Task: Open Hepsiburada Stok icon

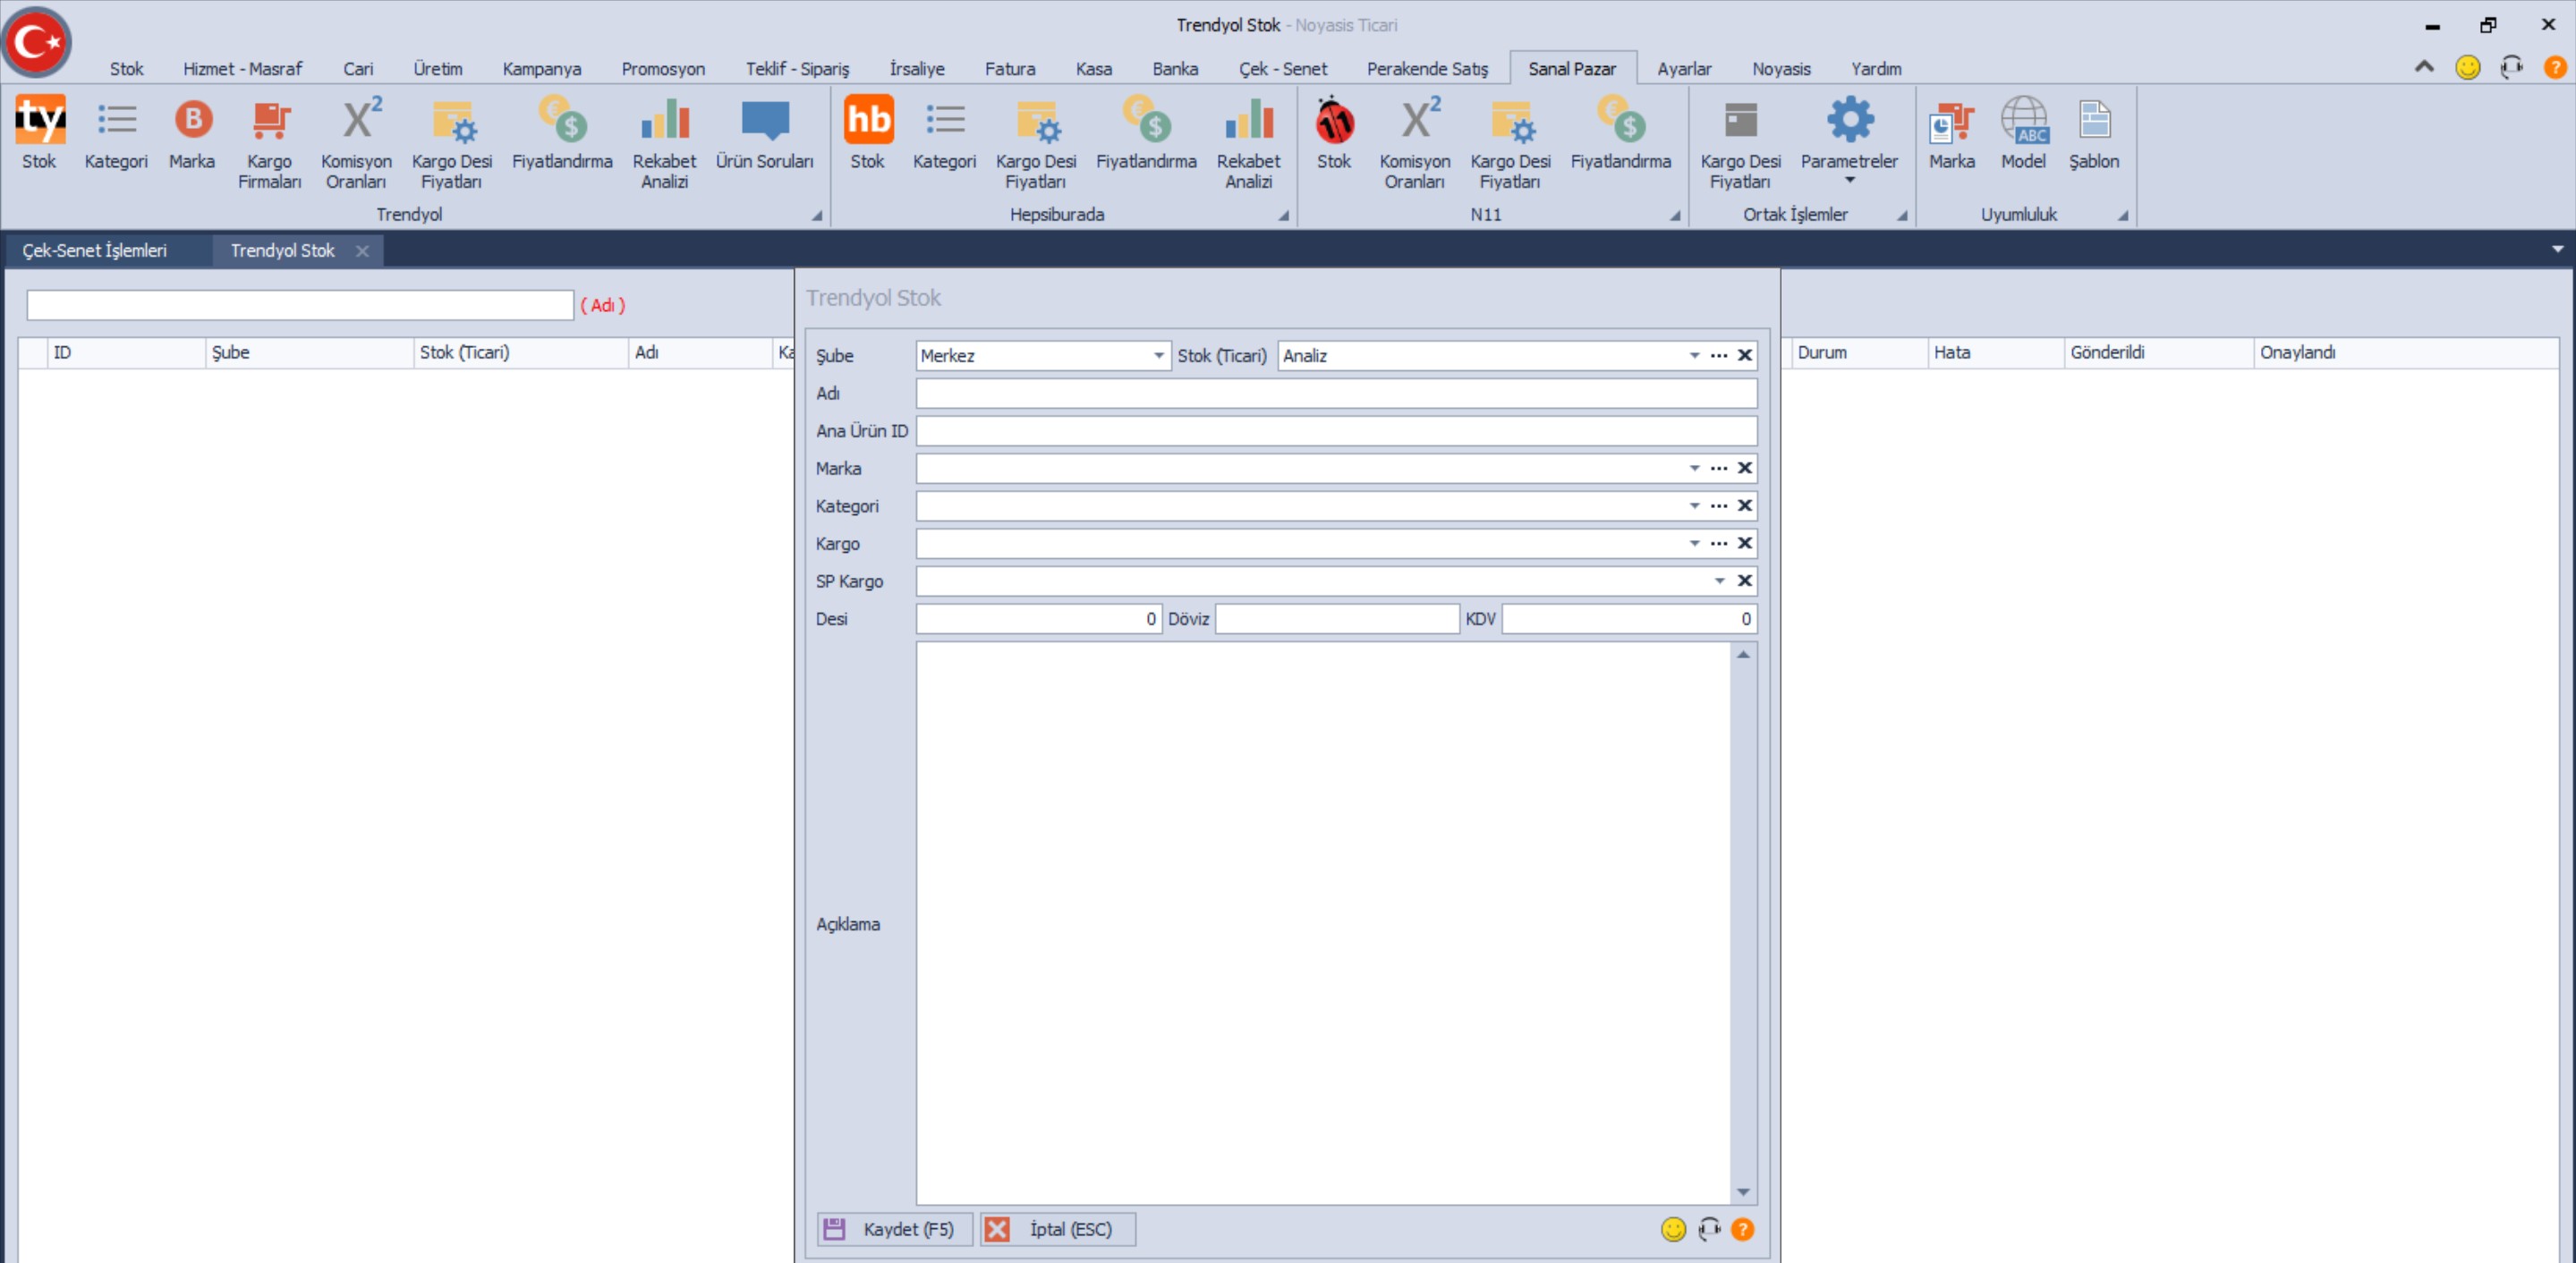Action: pyautogui.click(x=868, y=133)
